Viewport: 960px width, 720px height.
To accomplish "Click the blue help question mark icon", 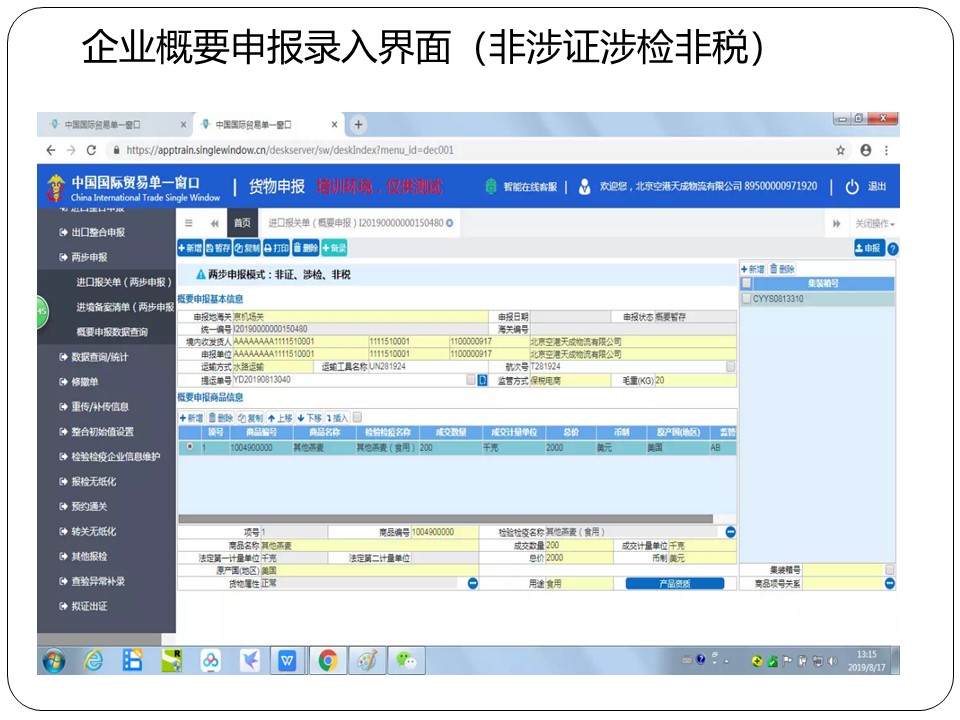I will [x=892, y=248].
